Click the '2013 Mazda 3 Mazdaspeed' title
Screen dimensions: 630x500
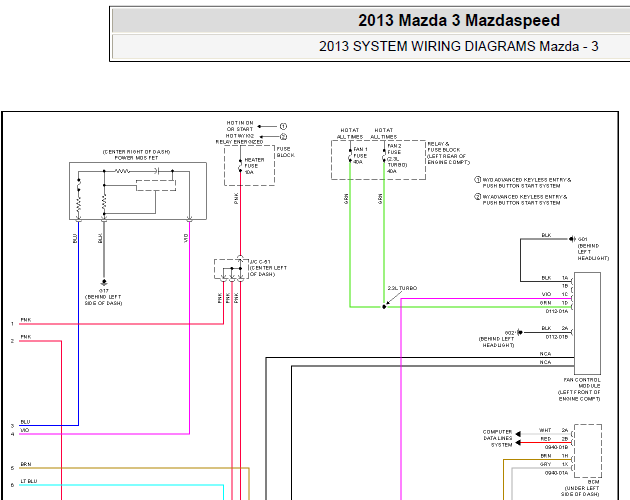[x=459, y=20]
